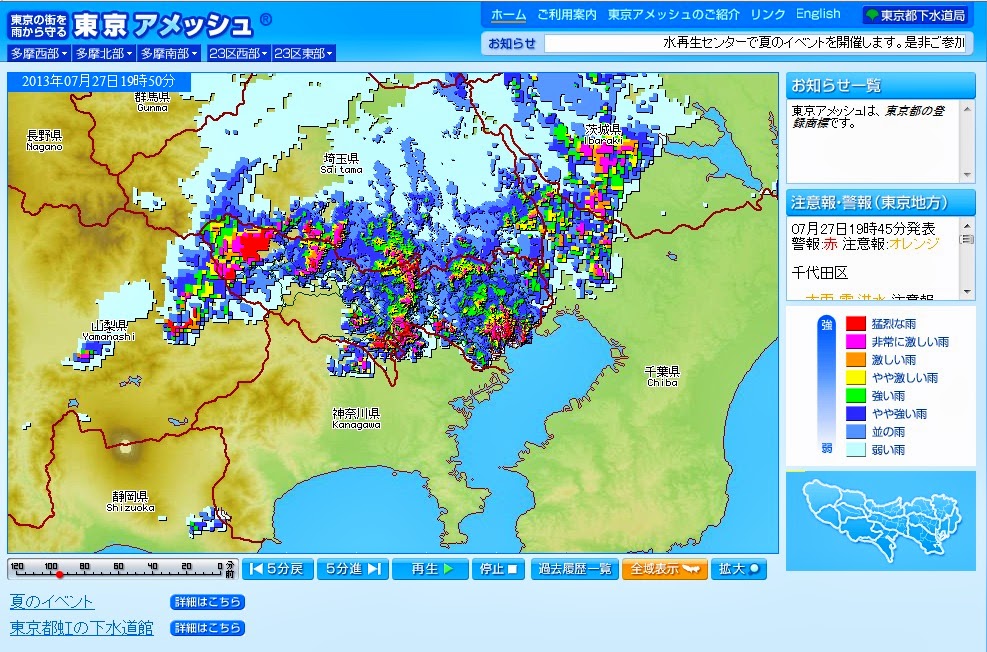Open the 過去履歴一覧 history list
This screenshot has height=652, width=987.
575,569
